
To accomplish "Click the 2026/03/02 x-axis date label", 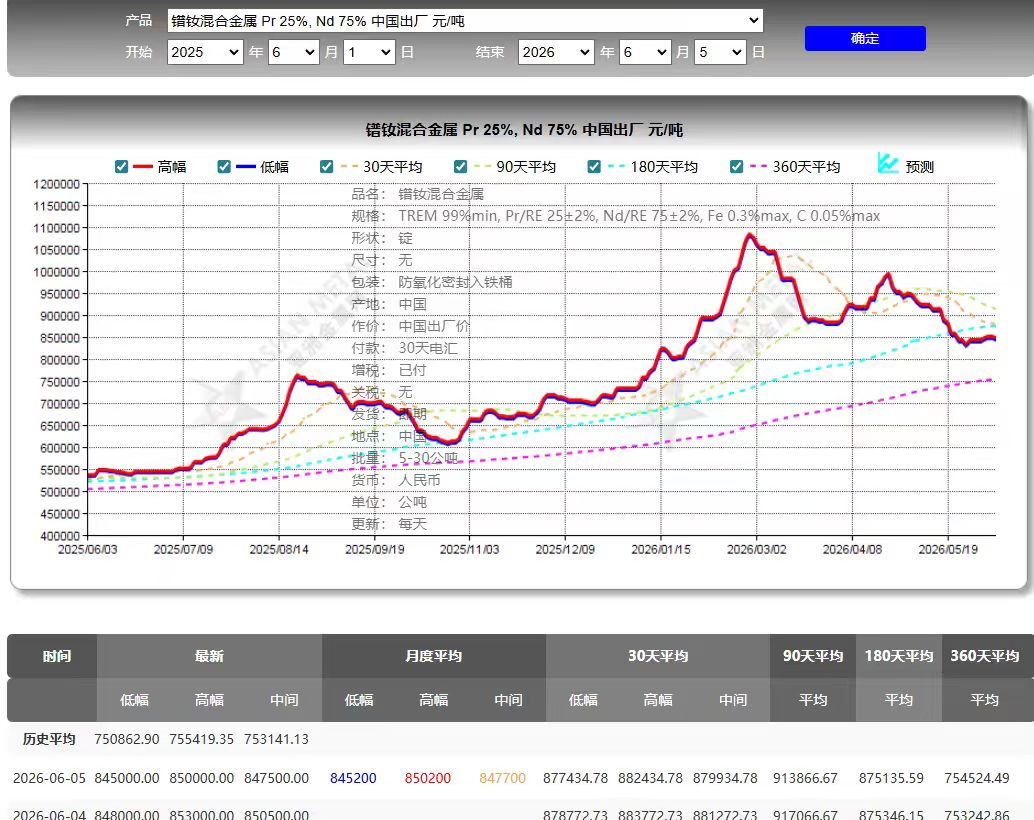I will [756, 549].
